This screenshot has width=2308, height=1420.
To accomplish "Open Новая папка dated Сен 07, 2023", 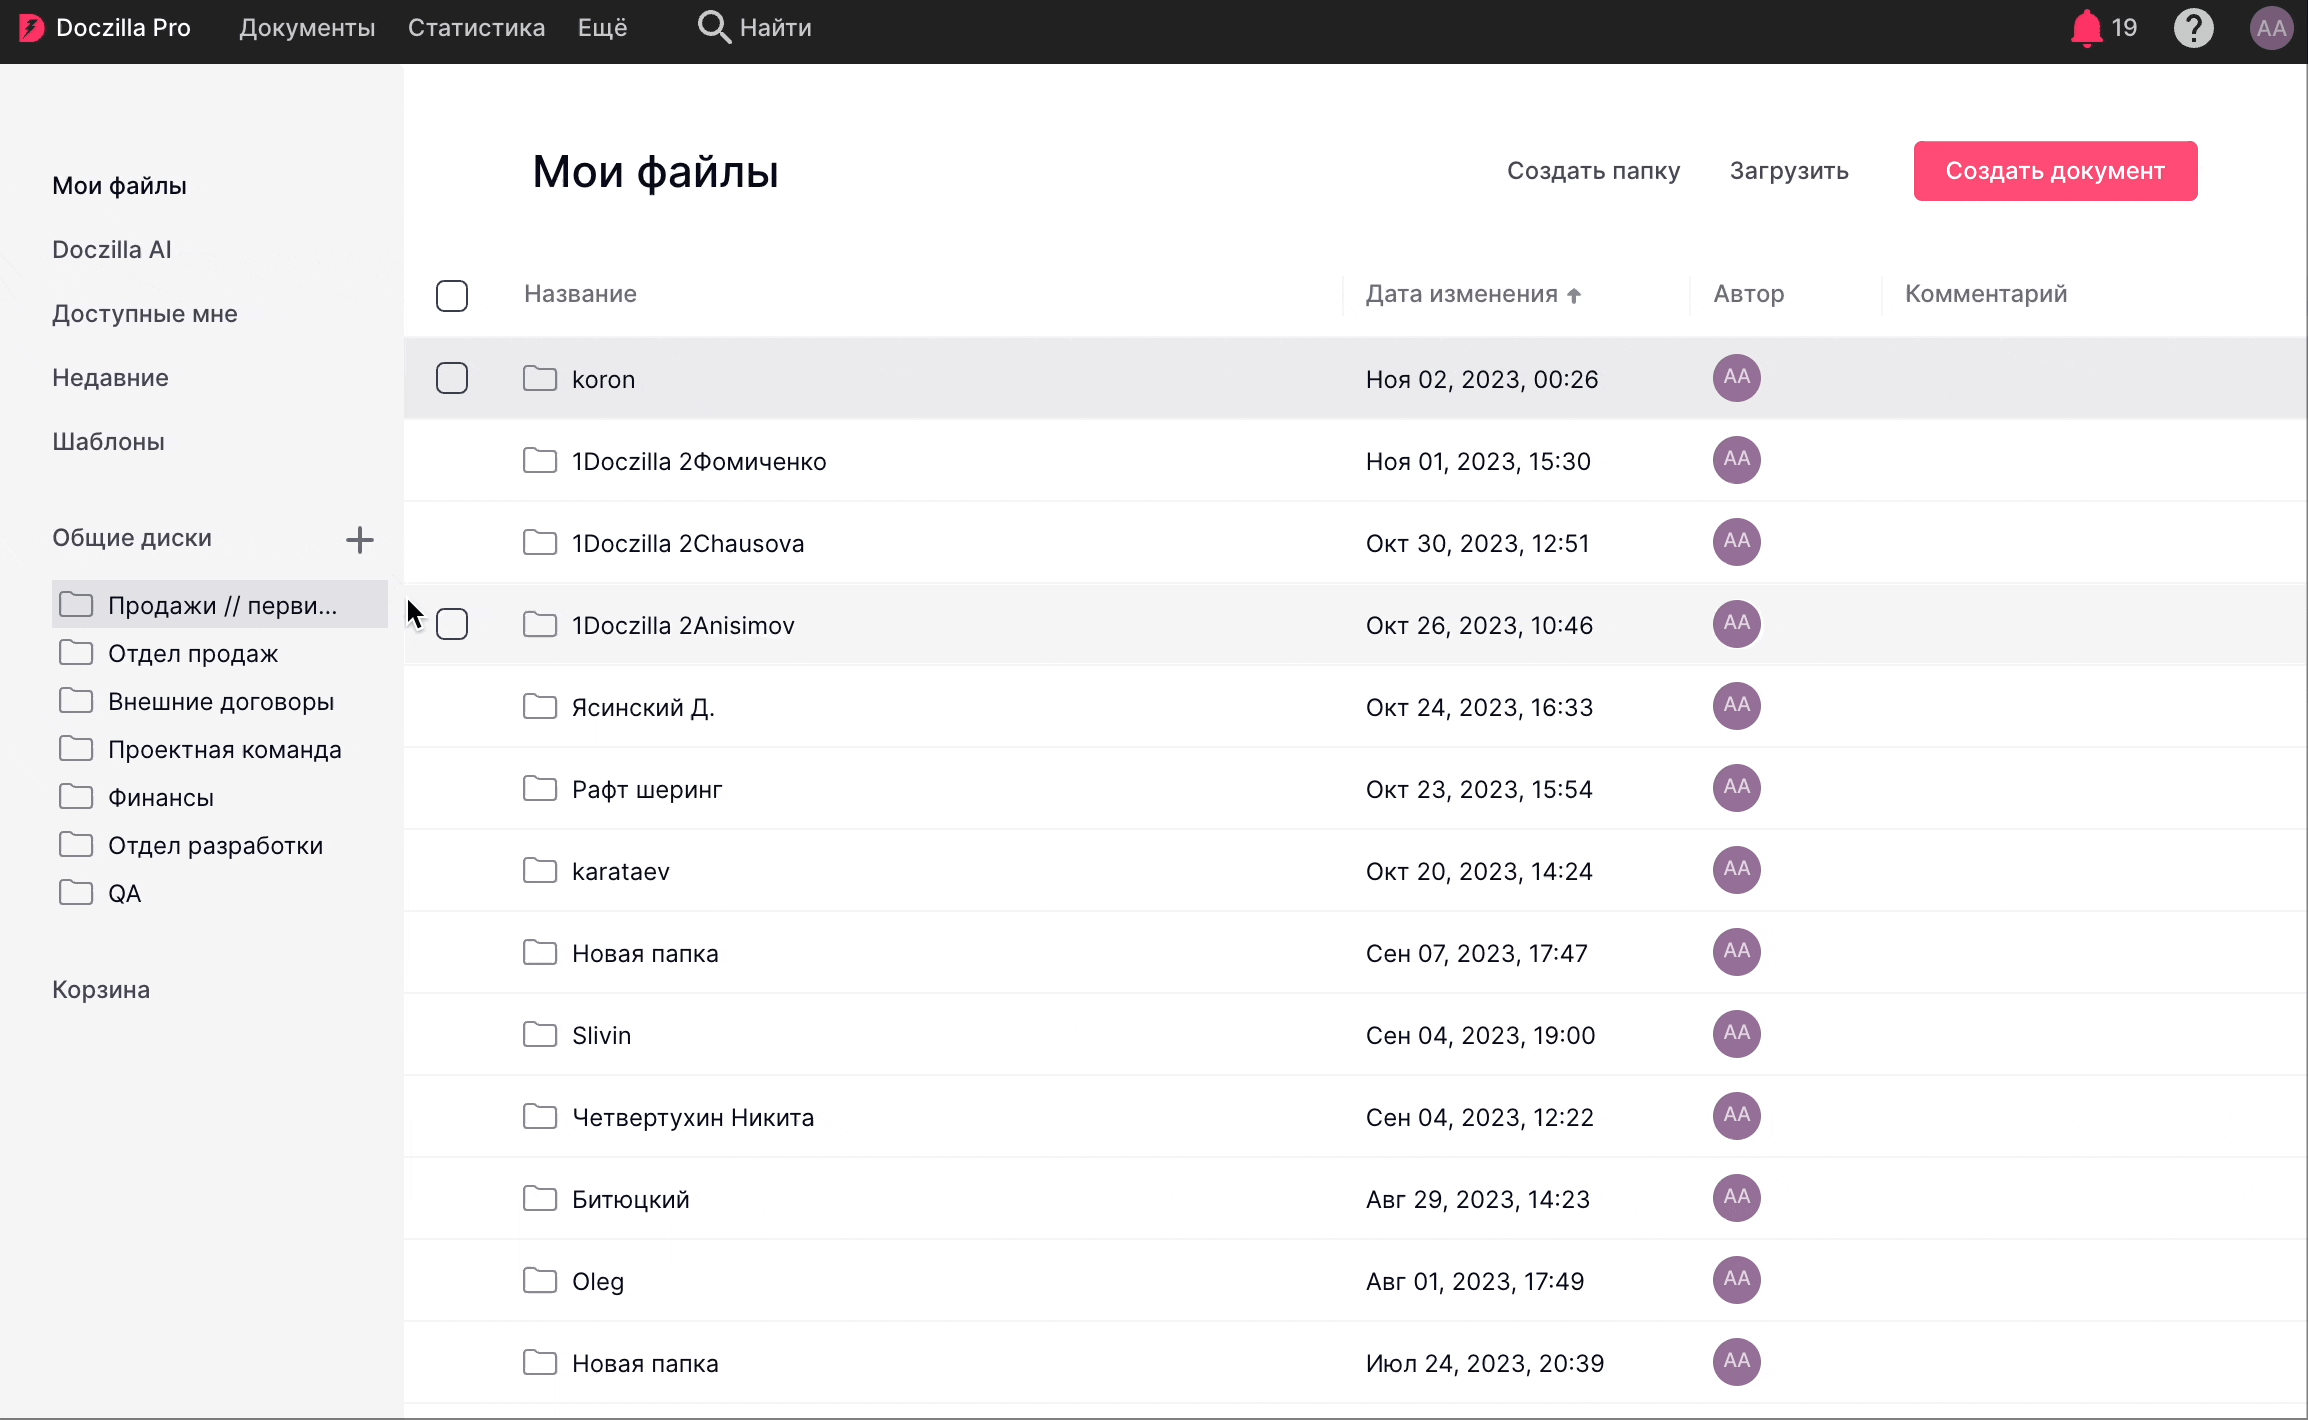I will (645, 954).
